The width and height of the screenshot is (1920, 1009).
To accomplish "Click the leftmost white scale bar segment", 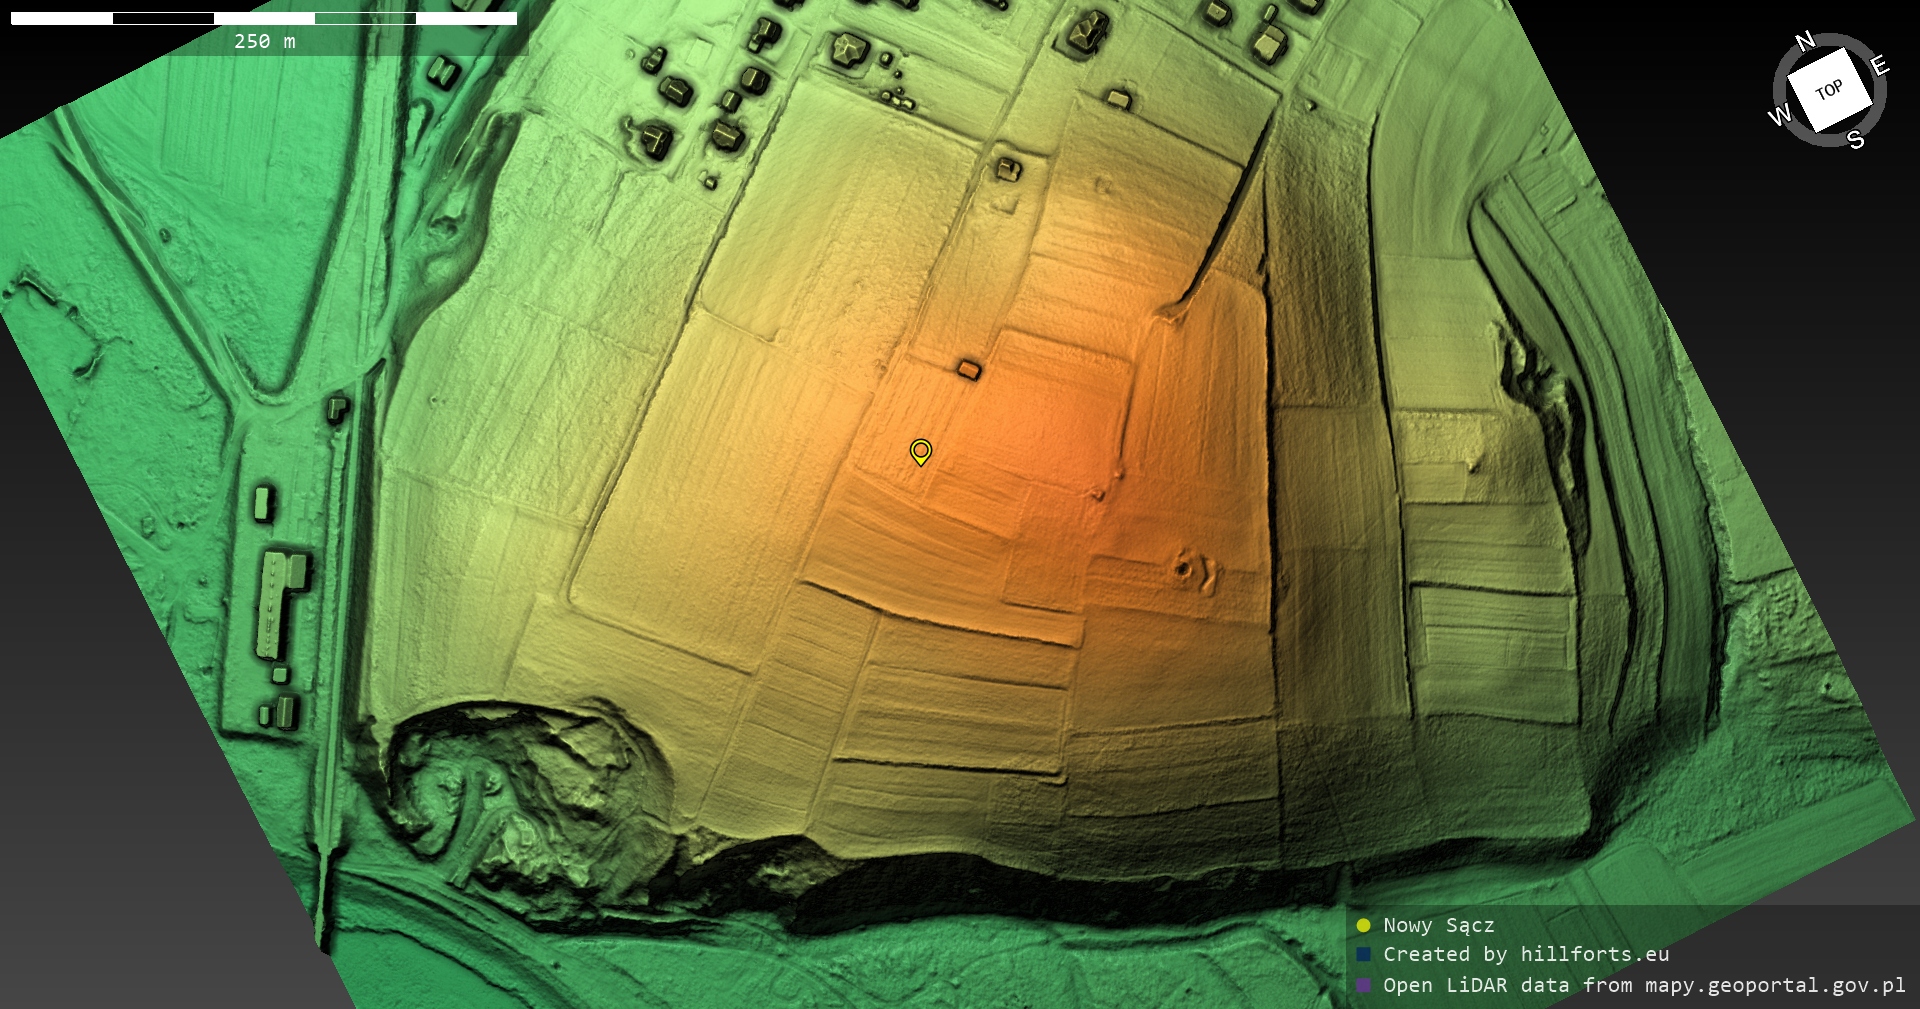I will tap(62, 18).
